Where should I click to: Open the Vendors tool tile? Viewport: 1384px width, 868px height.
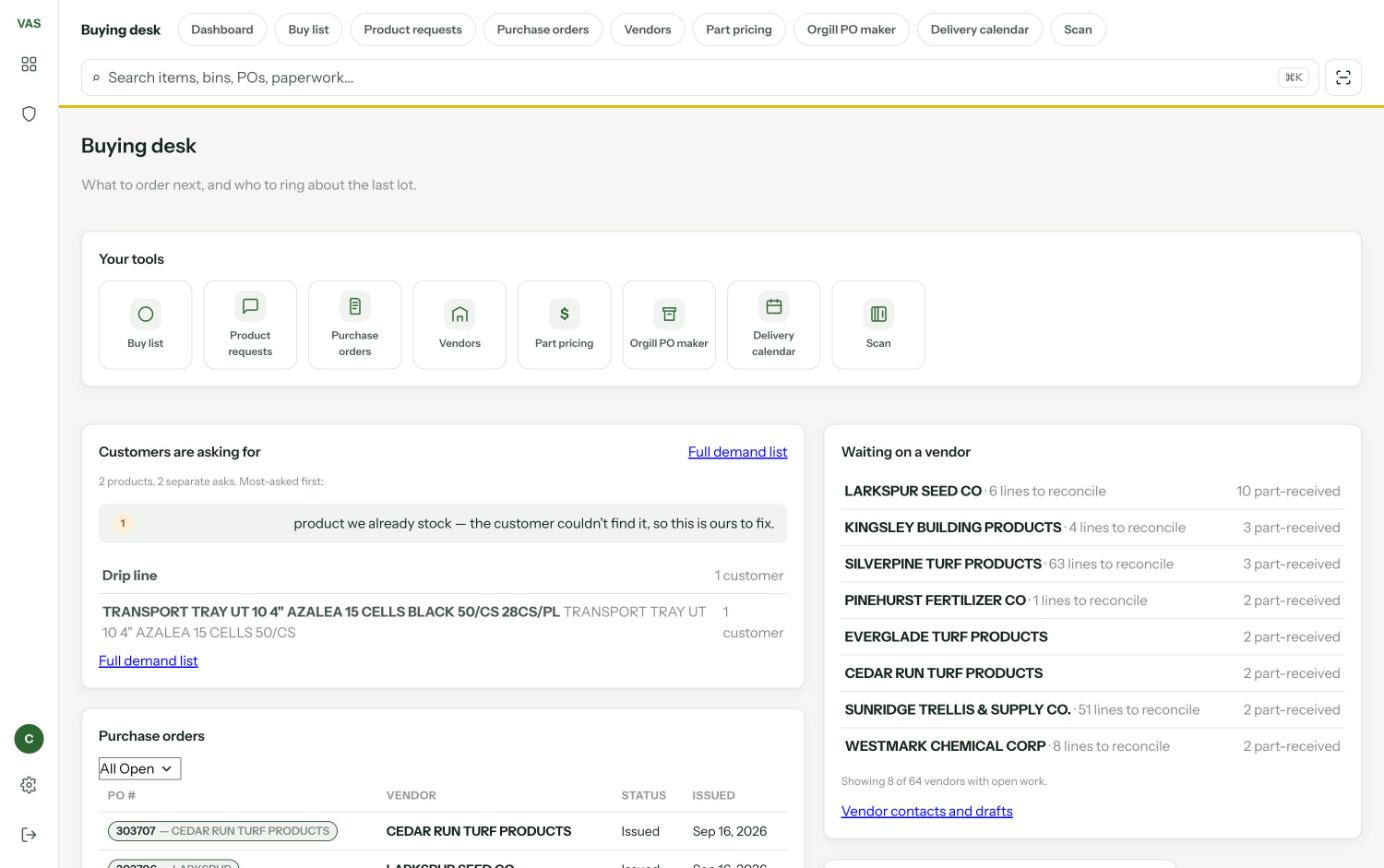point(460,325)
